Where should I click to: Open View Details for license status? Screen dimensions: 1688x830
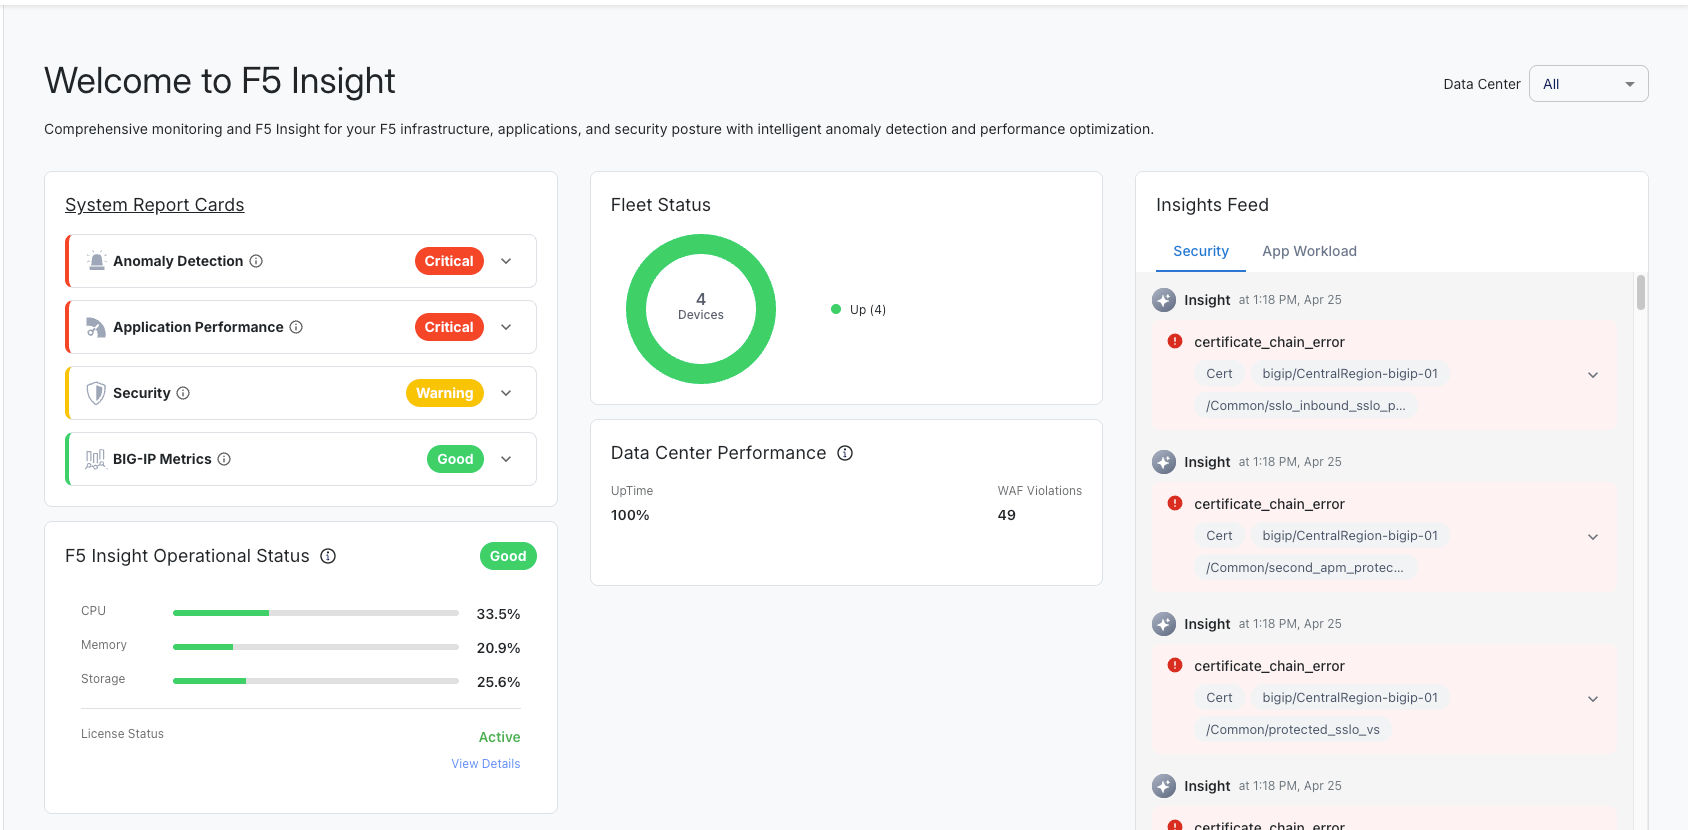(x=486, y=764)
